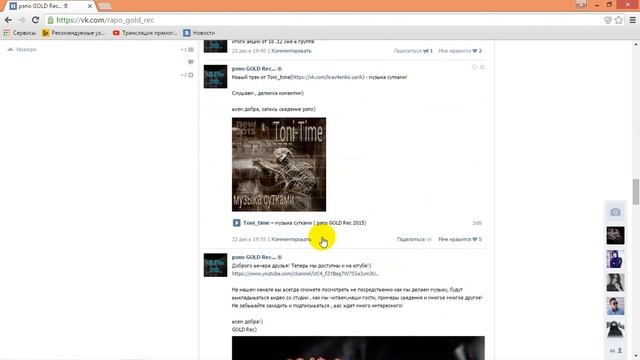
Task: Open the YouTube Трансляция bookmark
Action: [x=145, y=33]
